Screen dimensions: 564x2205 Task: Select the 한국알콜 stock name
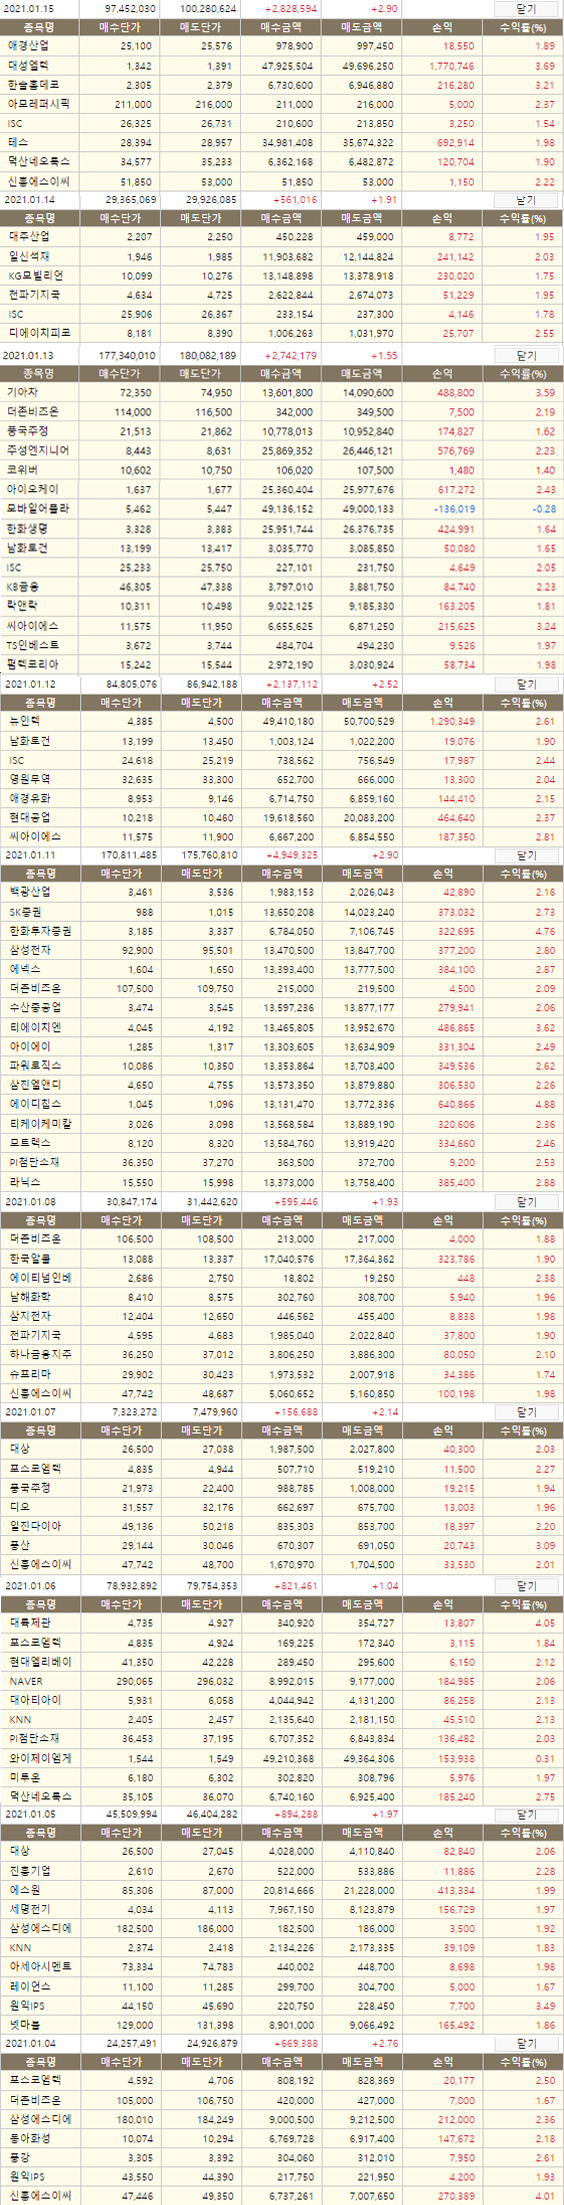[x=27, y=1259]
